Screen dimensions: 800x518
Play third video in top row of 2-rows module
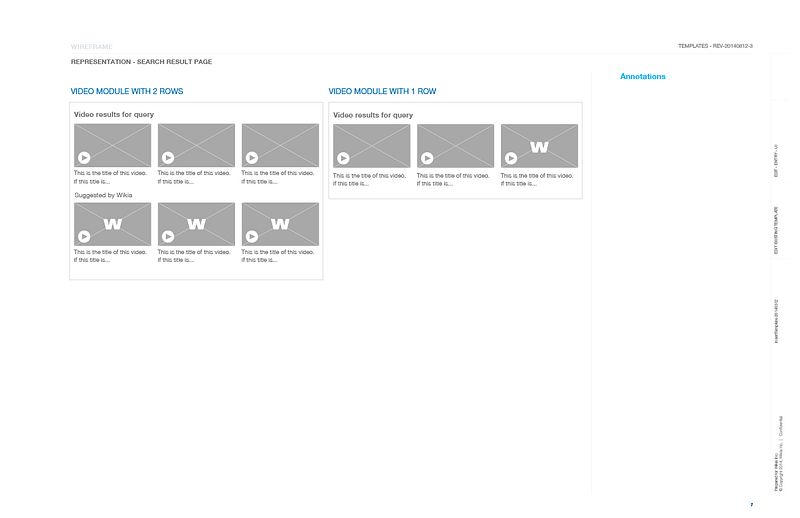252,158
